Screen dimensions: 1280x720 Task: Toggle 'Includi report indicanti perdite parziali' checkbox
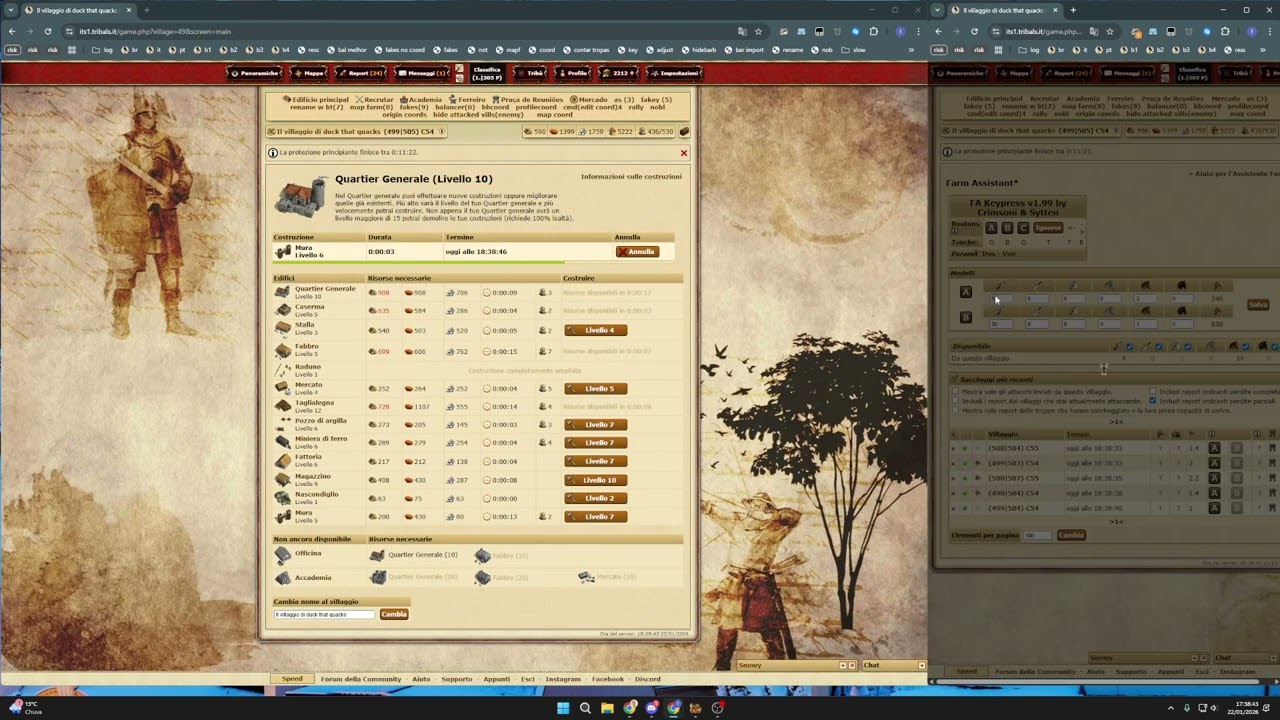point(1153,401)
